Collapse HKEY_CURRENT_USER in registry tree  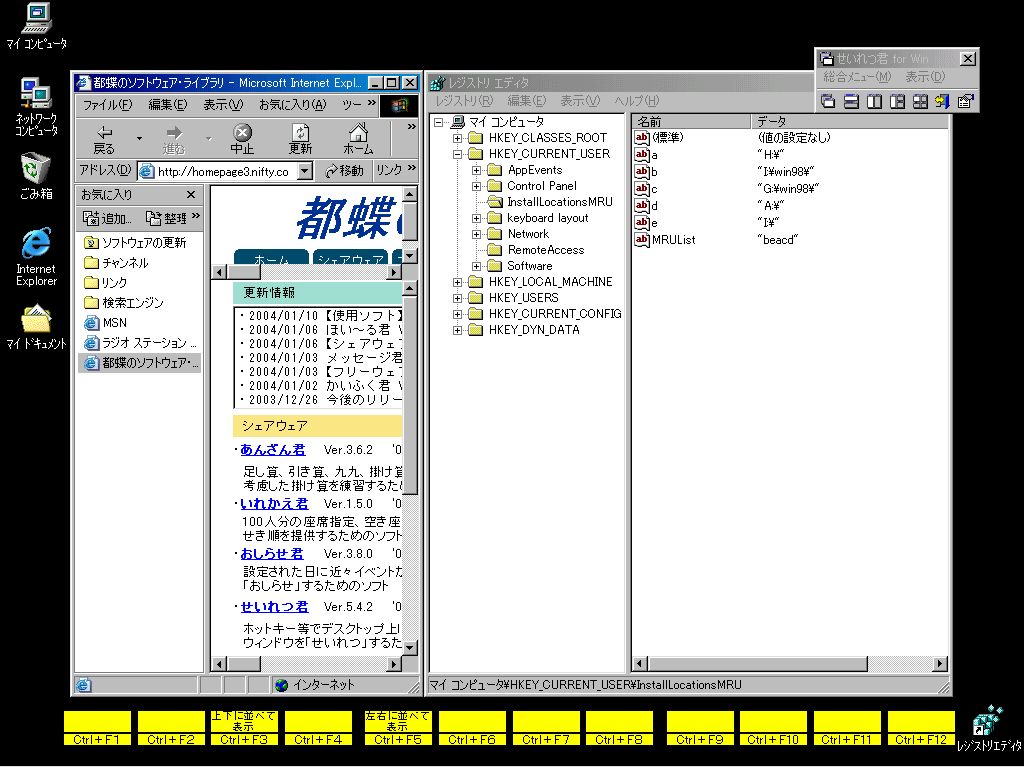(458, 154)
